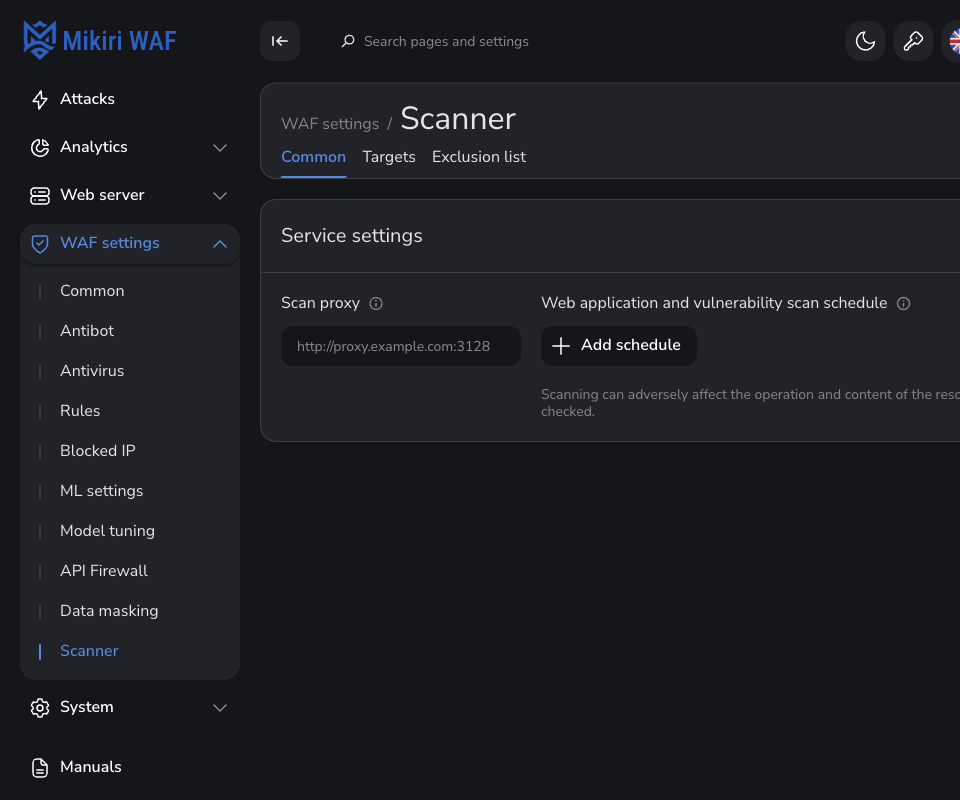Open Data masking settings
This screenshot has height=800, width=960.
109,611
